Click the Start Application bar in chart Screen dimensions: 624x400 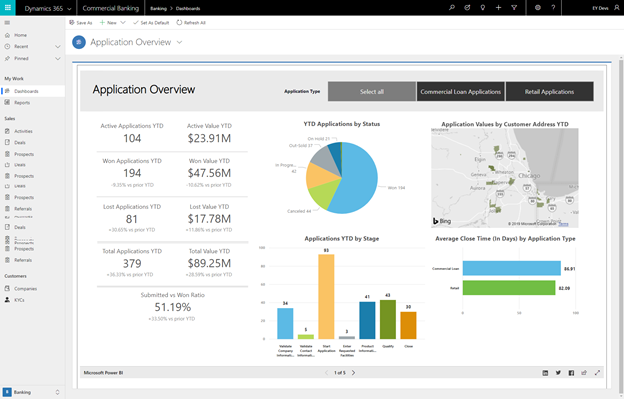326,296
